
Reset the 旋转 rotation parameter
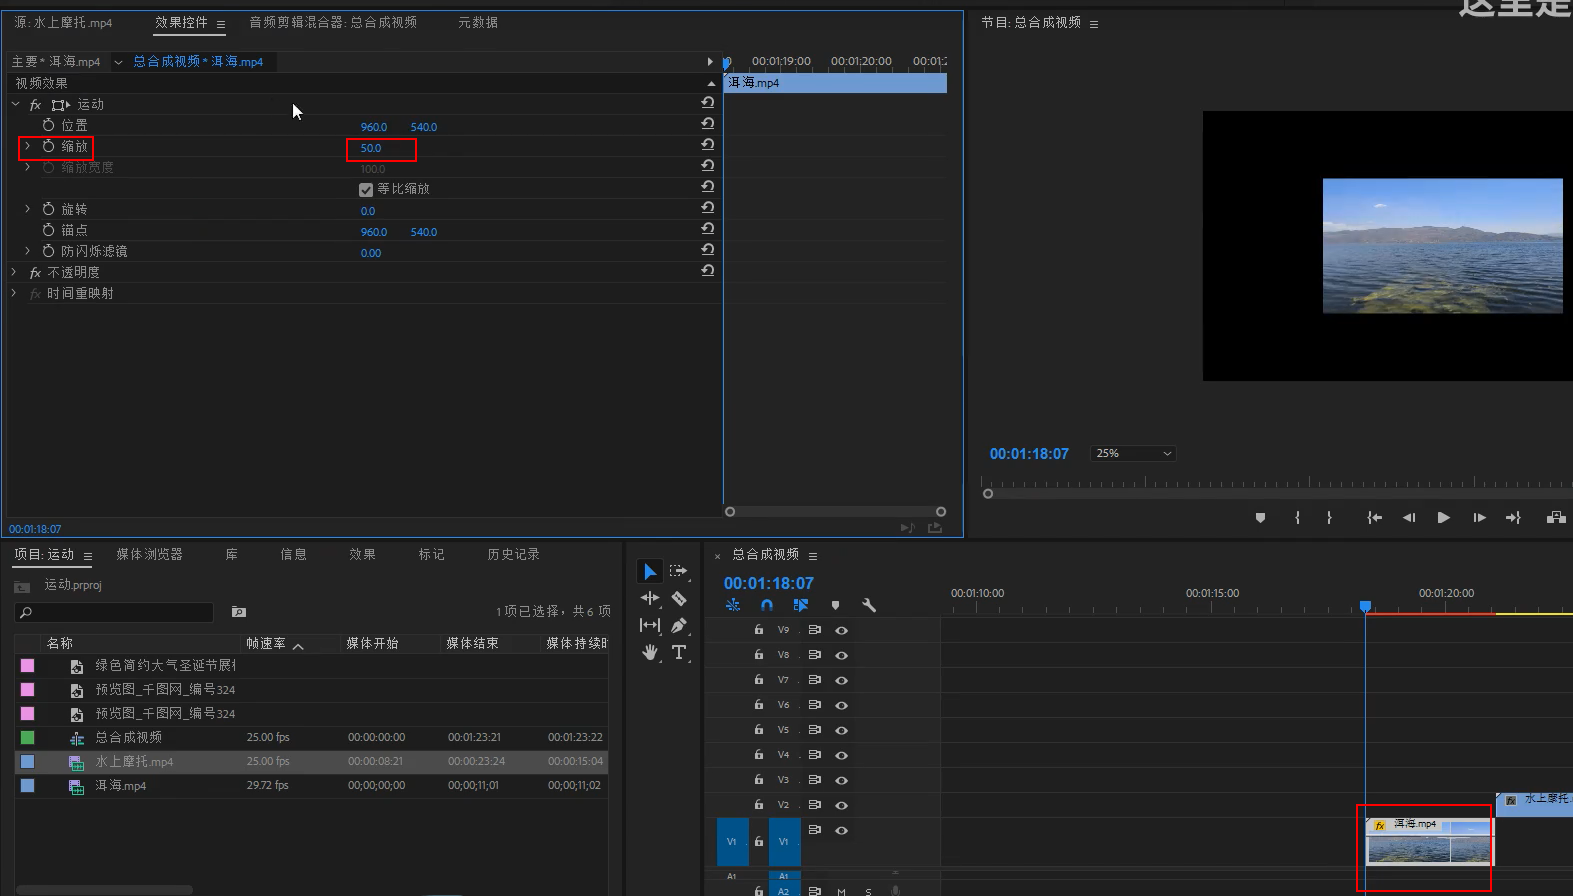click(708, 207)
